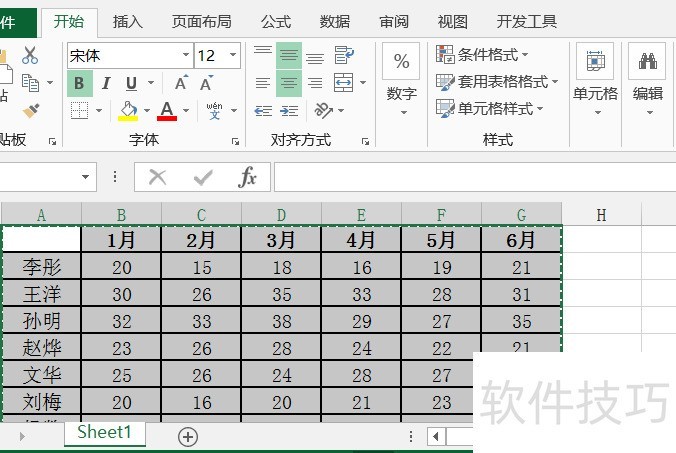The image size is (676, 453).
Task: Click the Insert Function fx button
Action: coord(247,177)
